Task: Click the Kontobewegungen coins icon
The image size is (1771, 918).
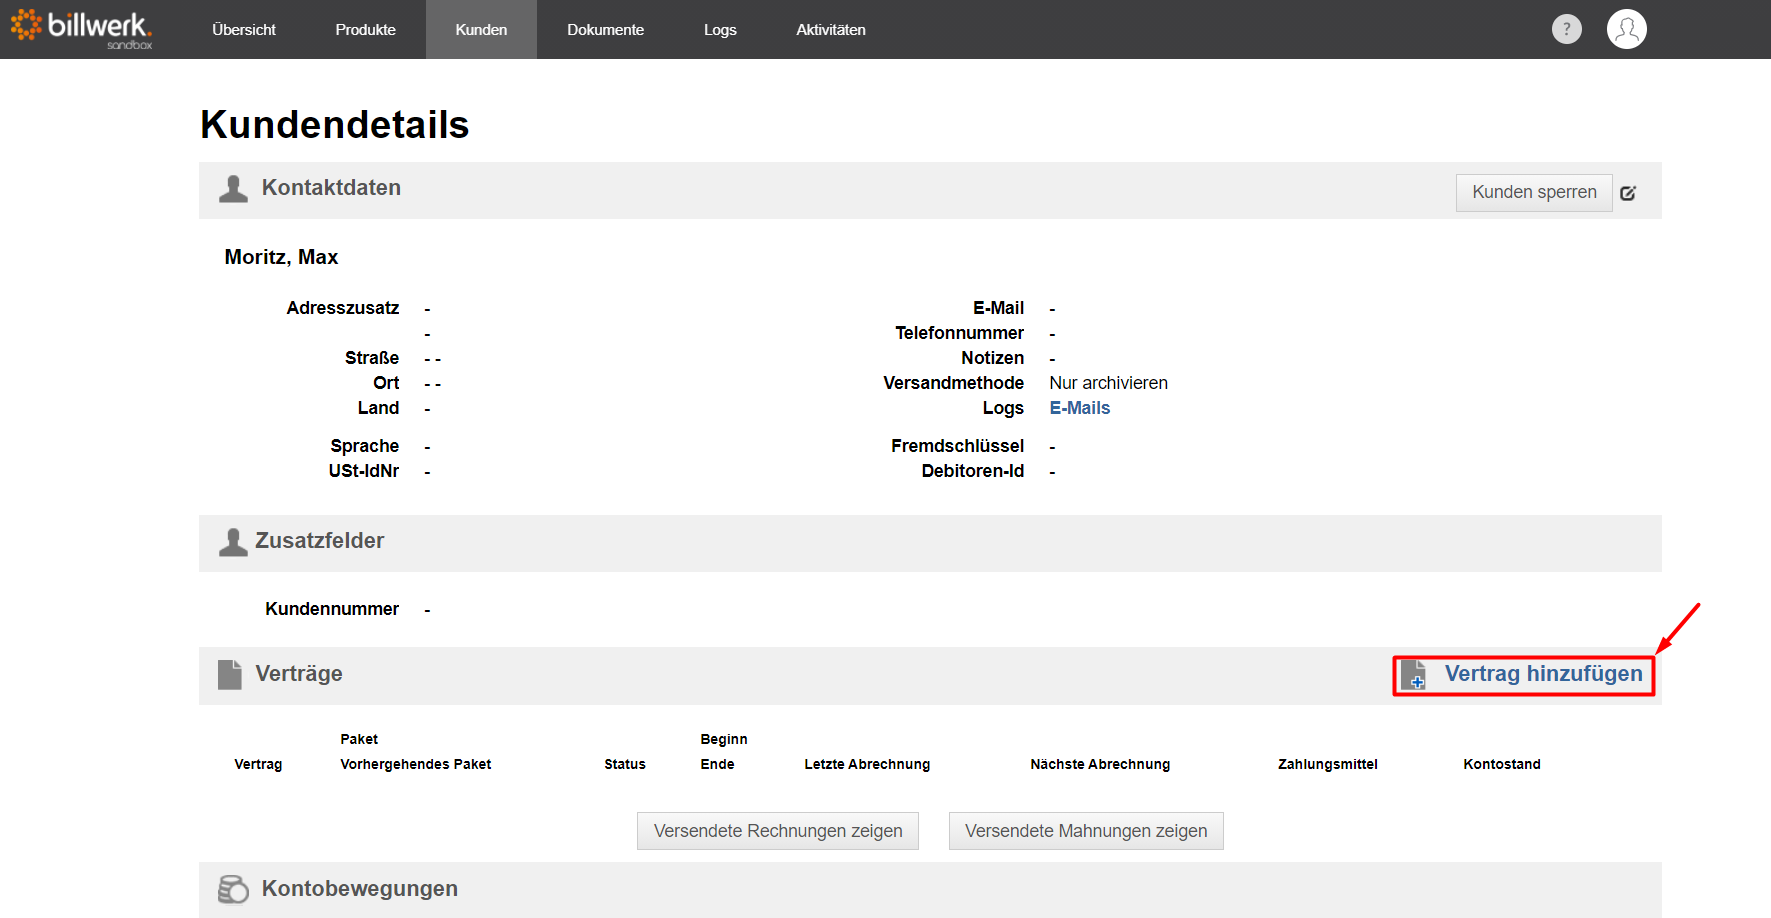Action: pyautogui.click(x=233, y=889)
